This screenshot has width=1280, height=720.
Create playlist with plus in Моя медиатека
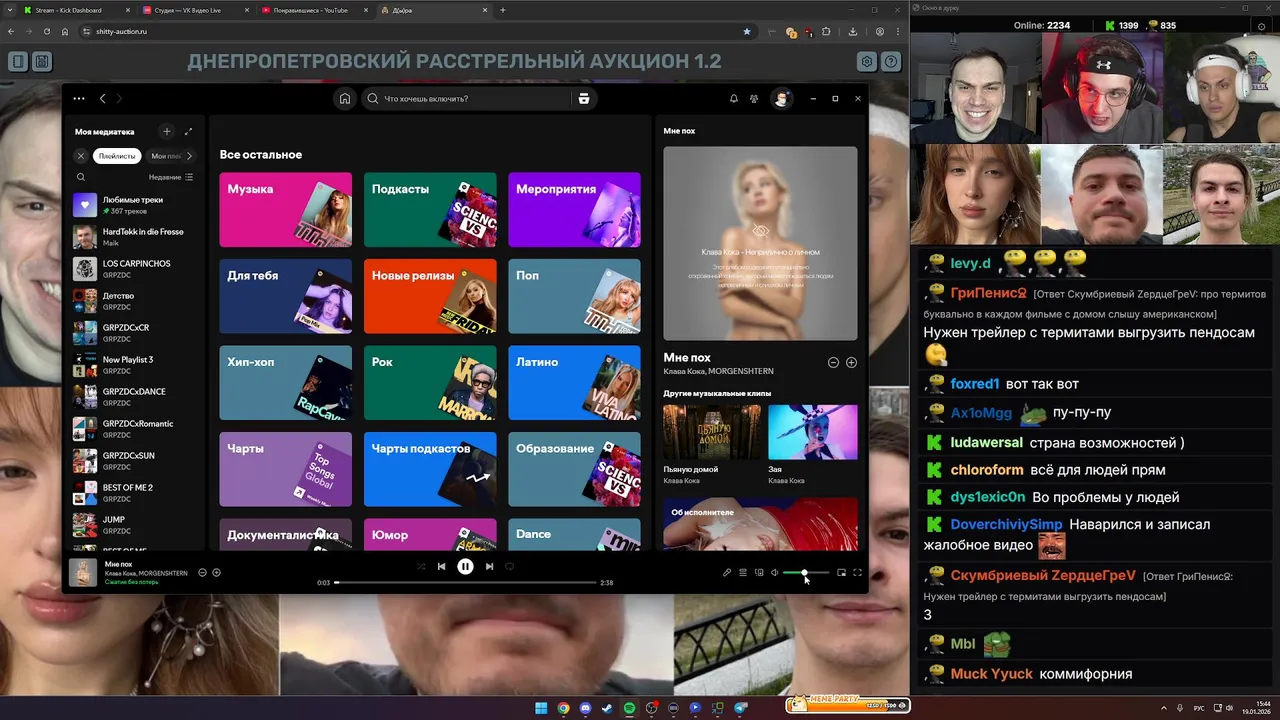167,131
